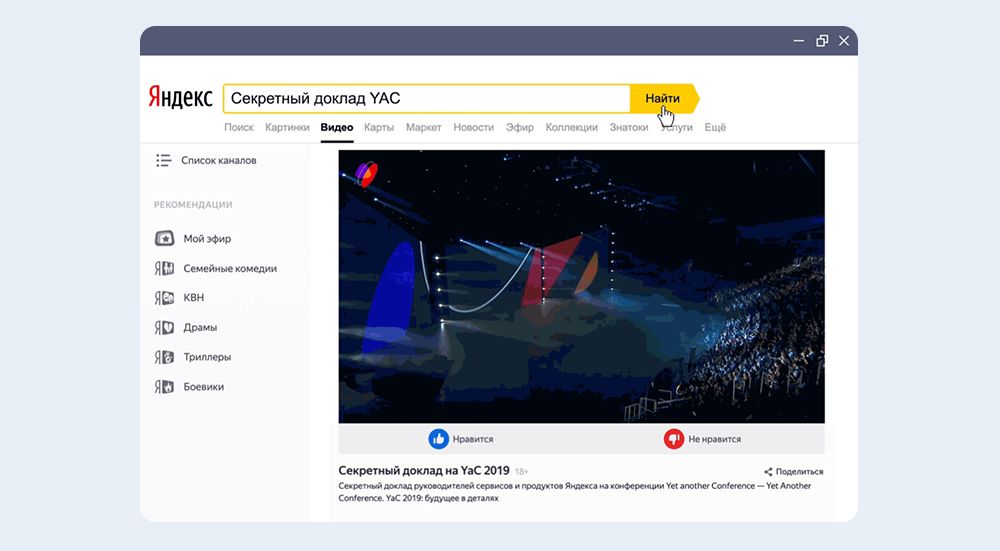Viewport: 1000px width, 551px height.
Task: Click the video title Секретный доклад на YaC 2019
Action: pyautogui.click(x=424, y=471)
